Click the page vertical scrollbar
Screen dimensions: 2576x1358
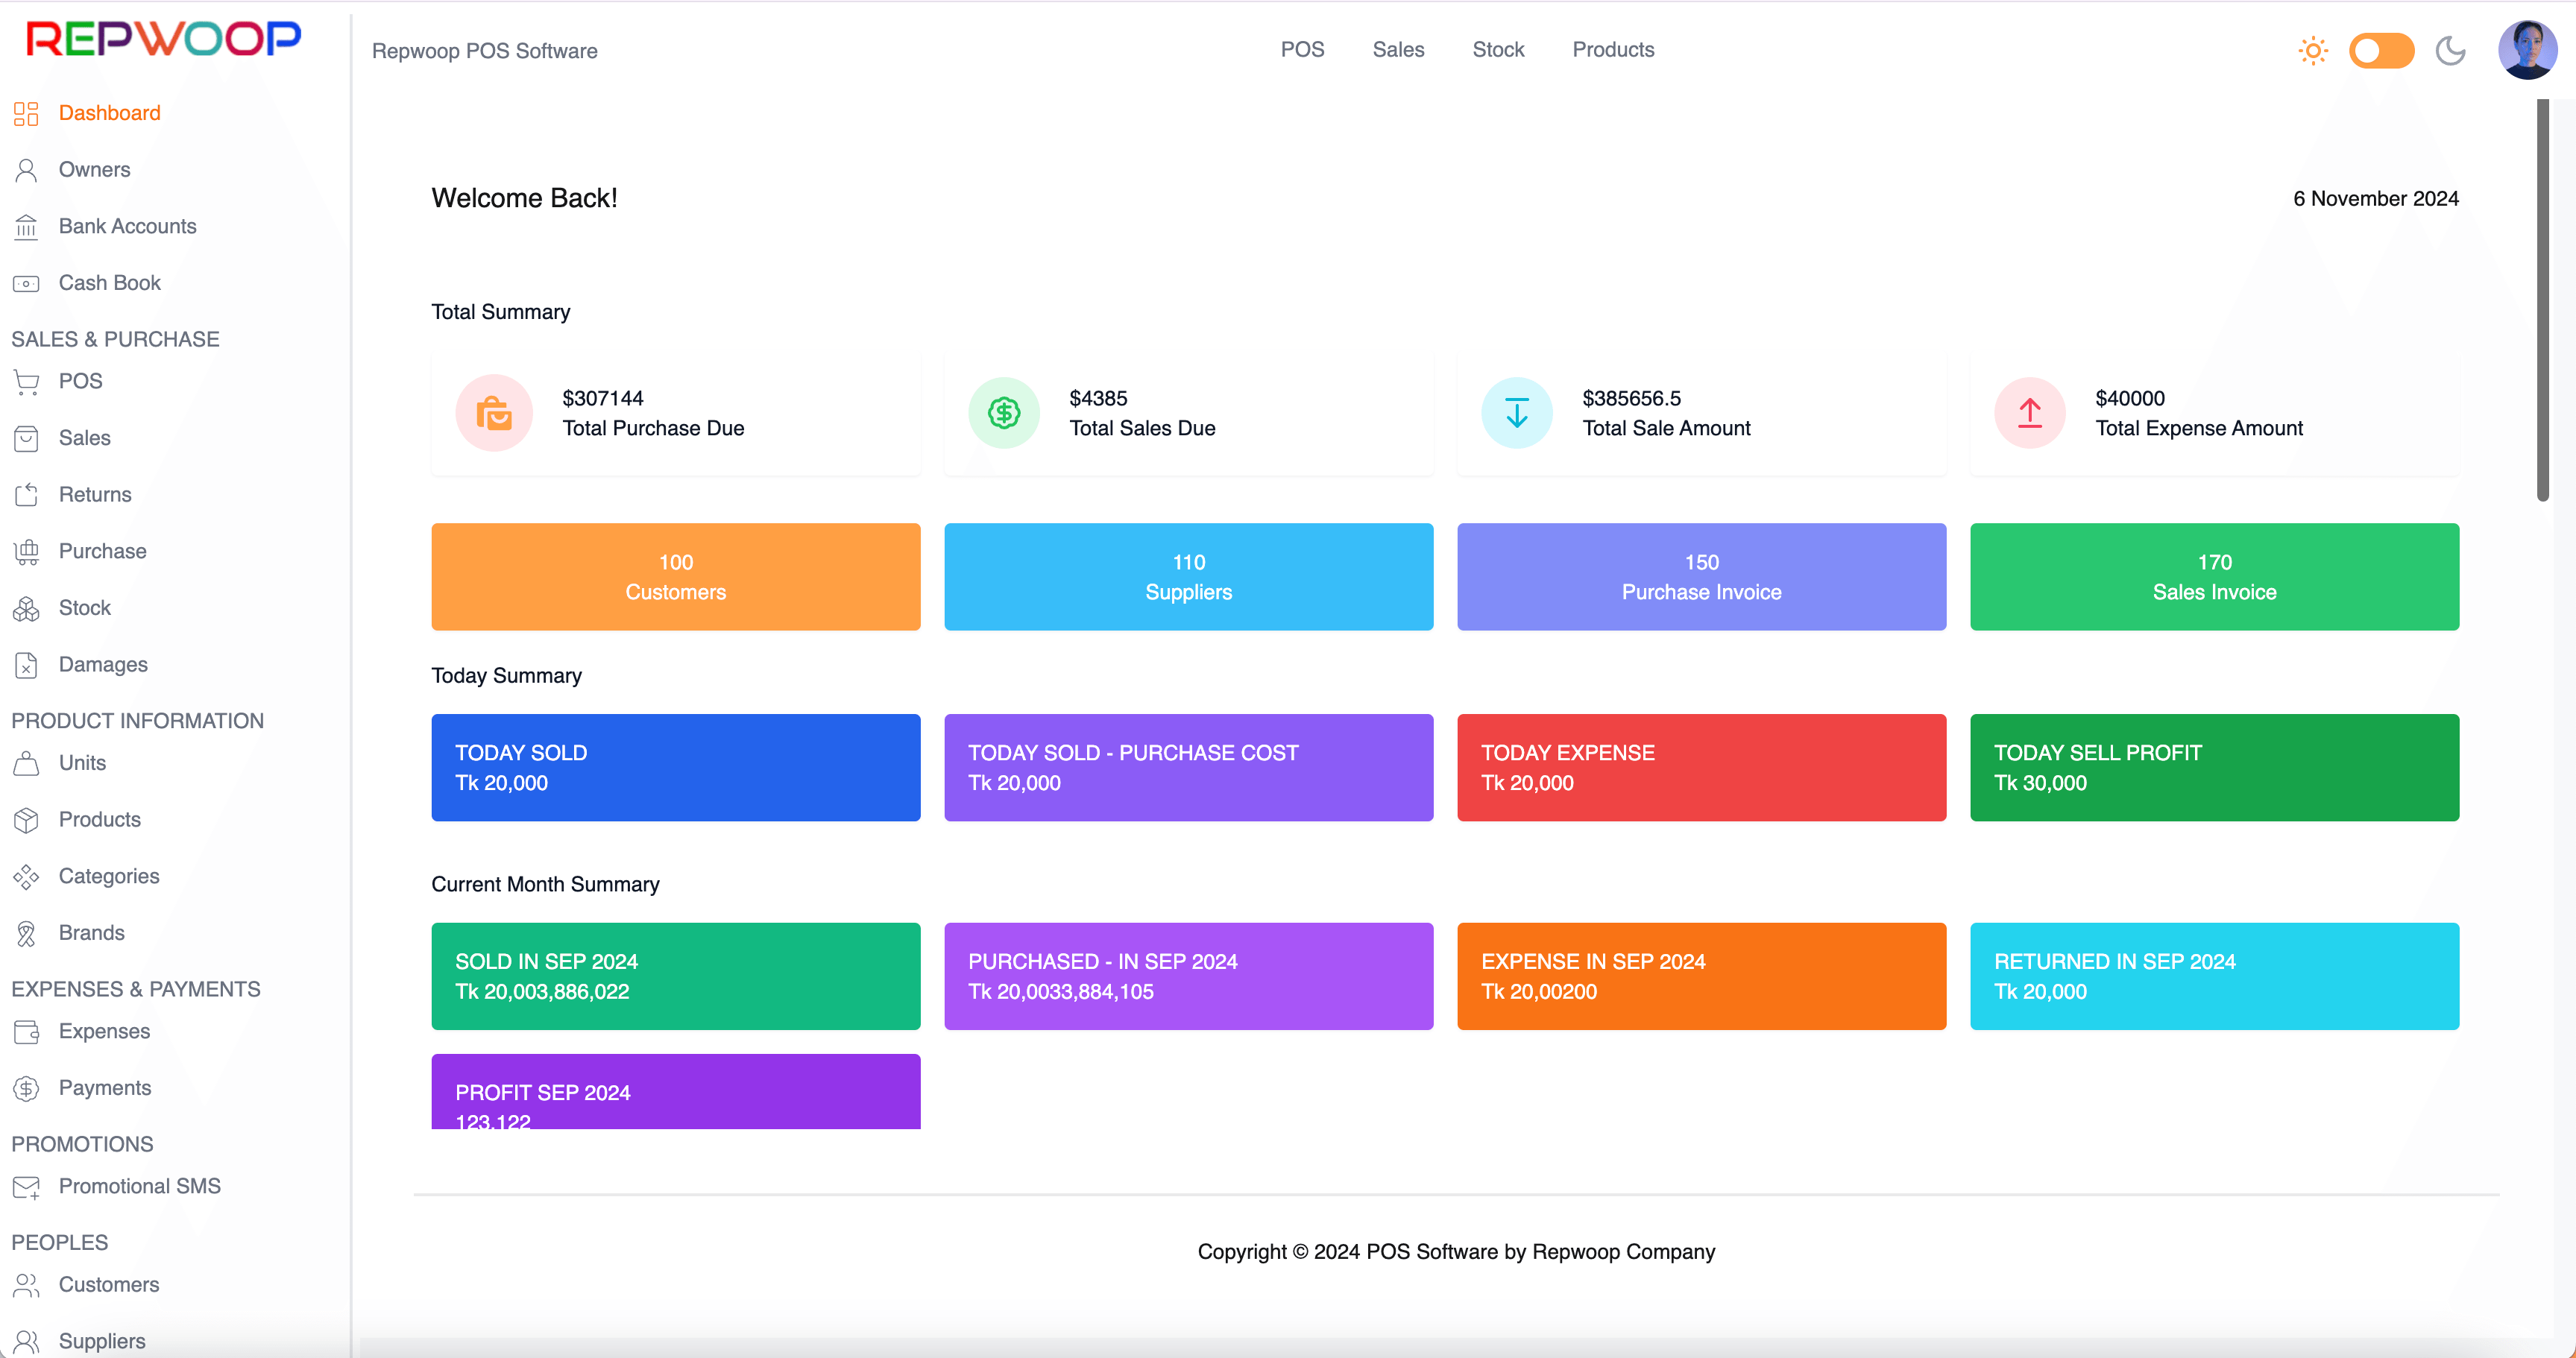pyautogui.click(x=2542, y=300)
